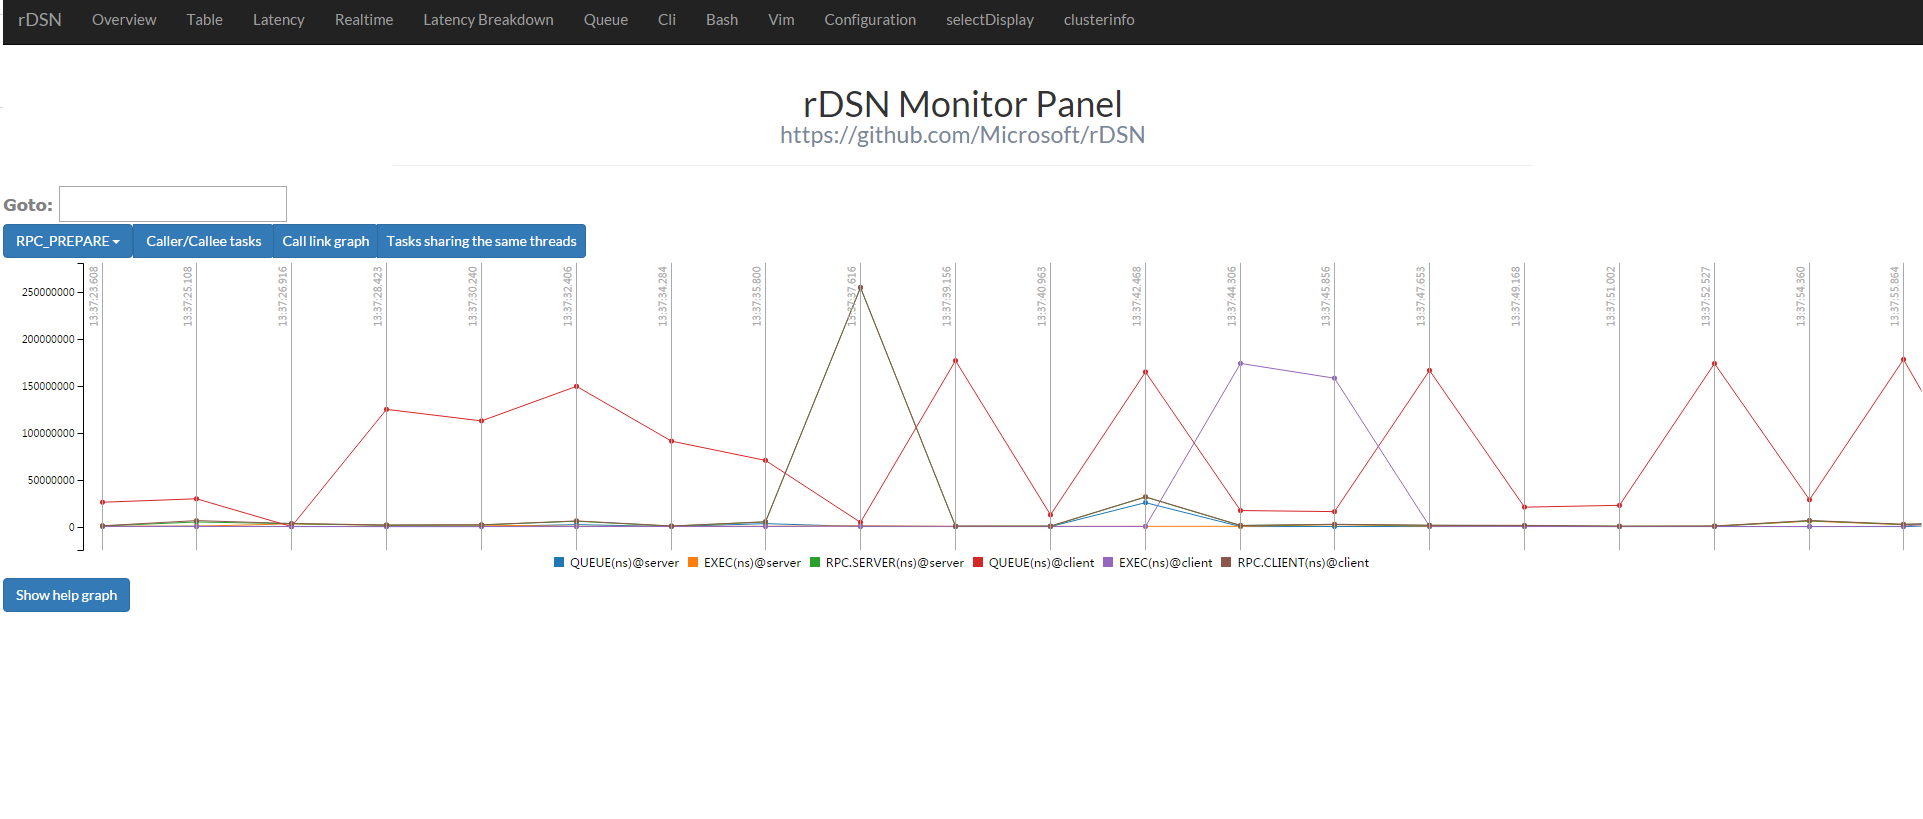Click the 13:37:51.002 time label
The height and width of the screenshot is (819, 1923).
pos(1611,296)
